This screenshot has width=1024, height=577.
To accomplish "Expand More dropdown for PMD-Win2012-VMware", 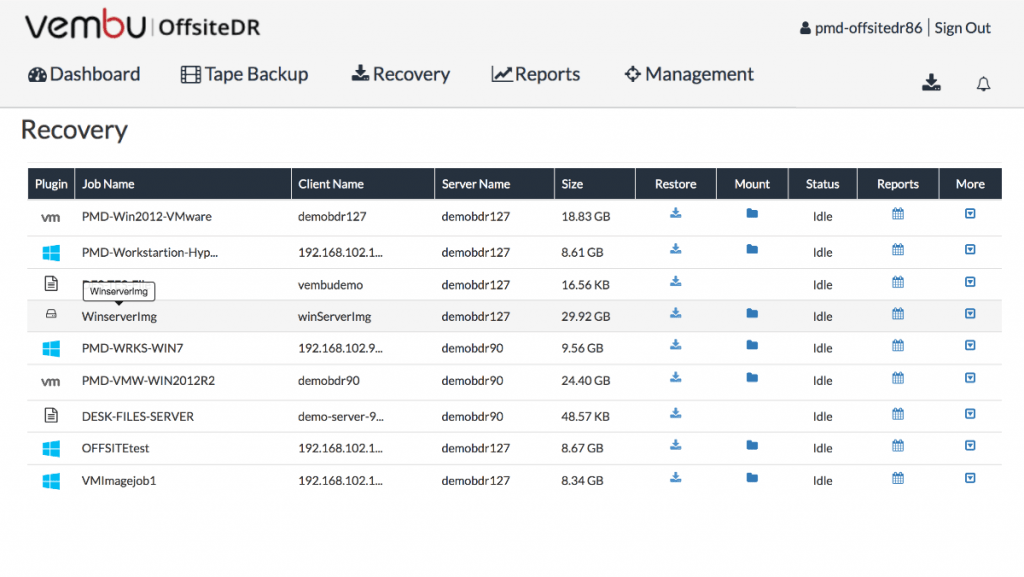I will pos(970,214).
